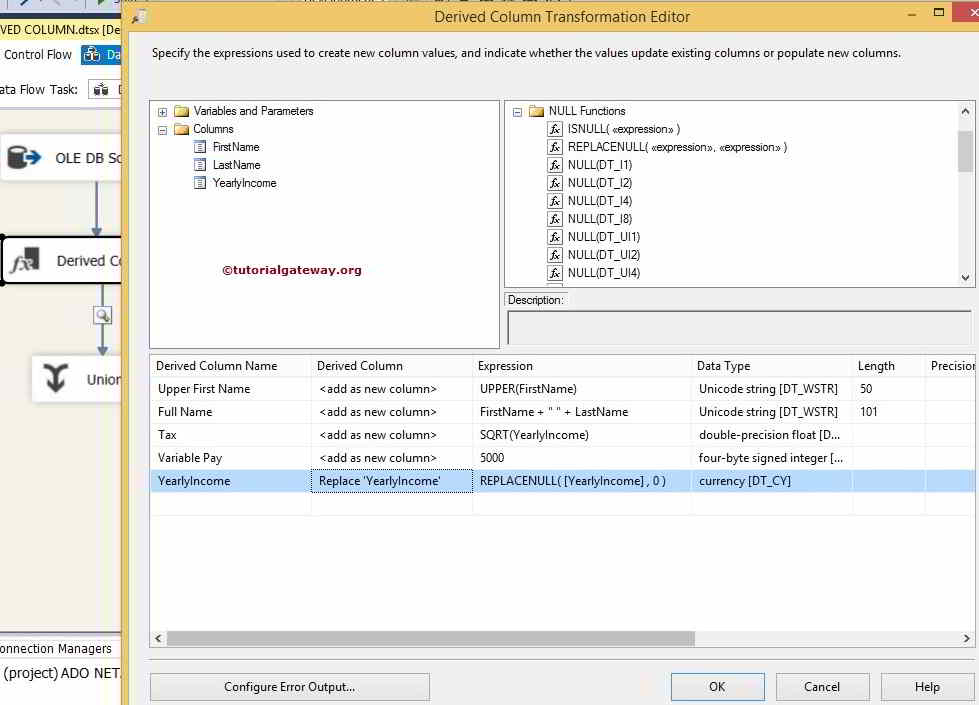Viewport: 979px width, 705px height.
Task: Click the Cancel button
Action: [822, 687]
